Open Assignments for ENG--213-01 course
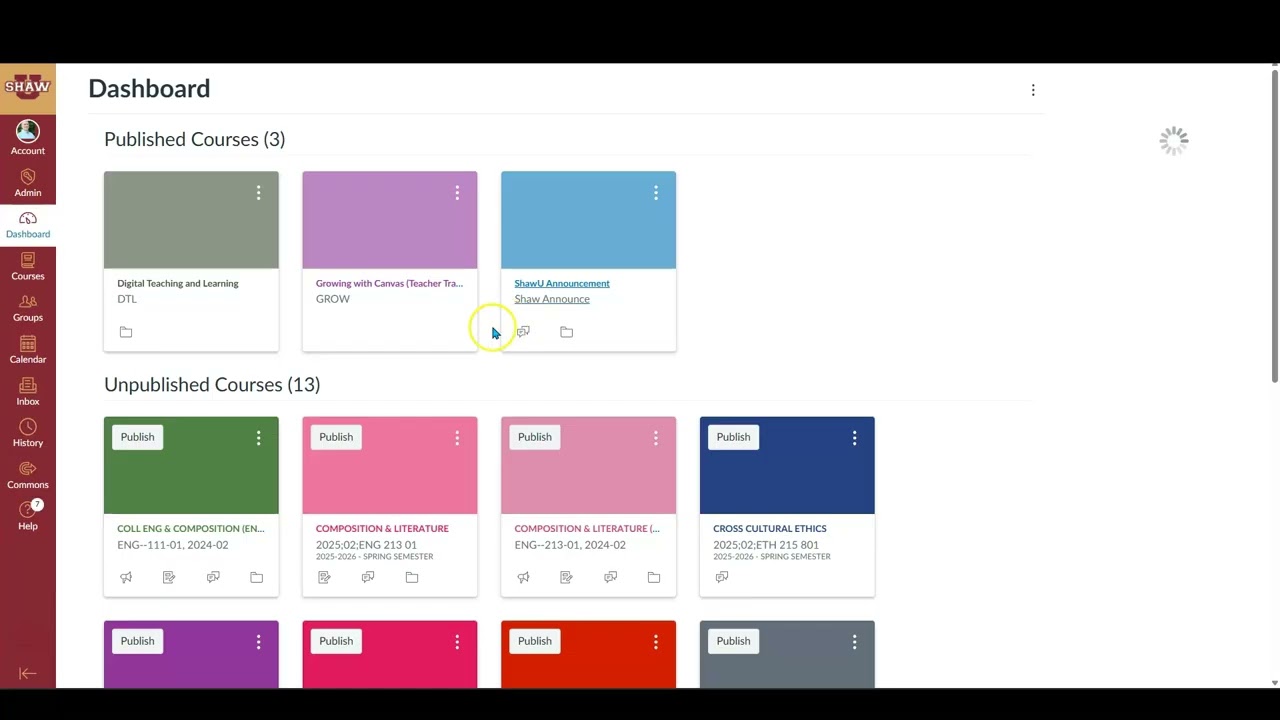 tap(567, 577)
